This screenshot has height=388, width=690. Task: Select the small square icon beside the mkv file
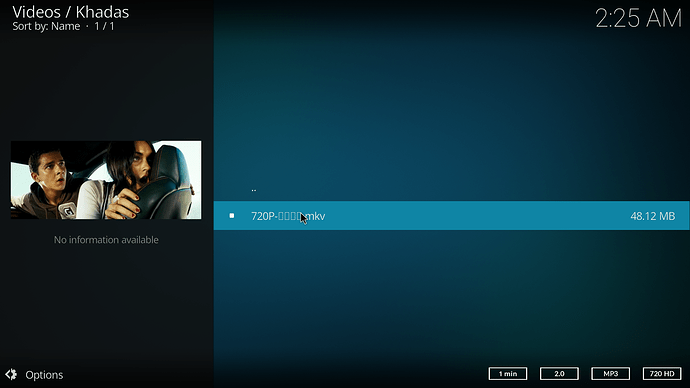[x=231, y=216]
